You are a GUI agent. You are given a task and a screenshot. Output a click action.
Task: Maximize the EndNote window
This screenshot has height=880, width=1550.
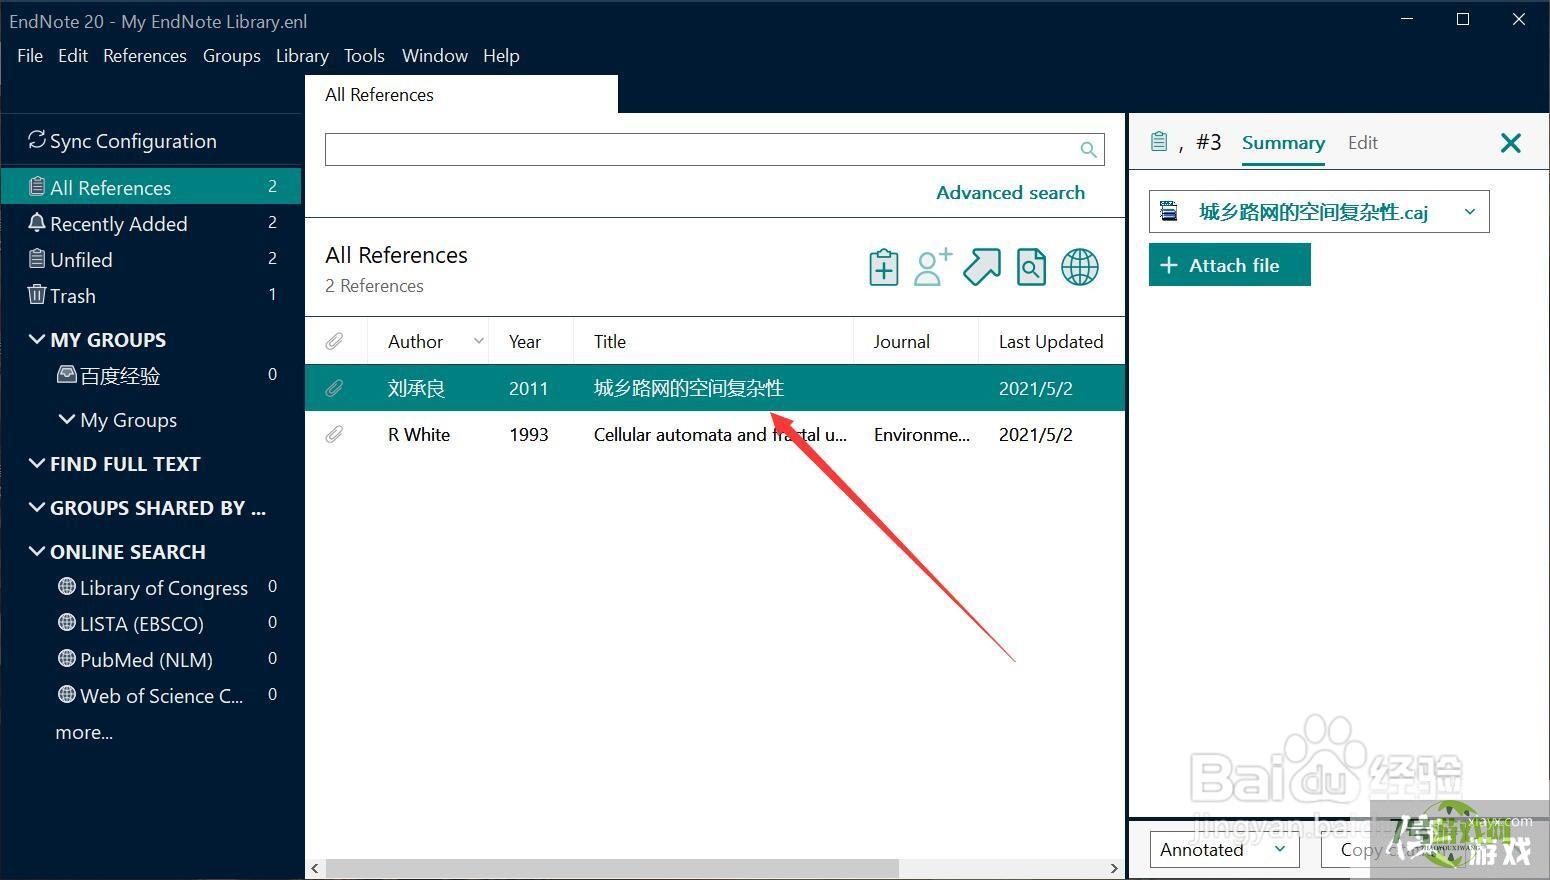point(1463,20)
